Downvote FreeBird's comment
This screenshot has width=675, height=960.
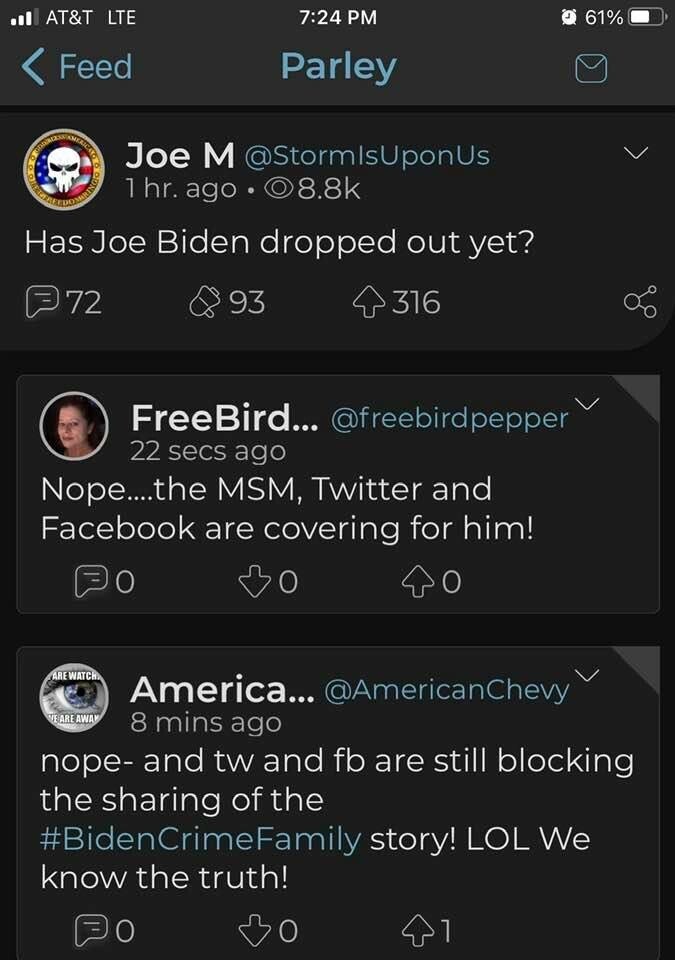pos(252,582)
